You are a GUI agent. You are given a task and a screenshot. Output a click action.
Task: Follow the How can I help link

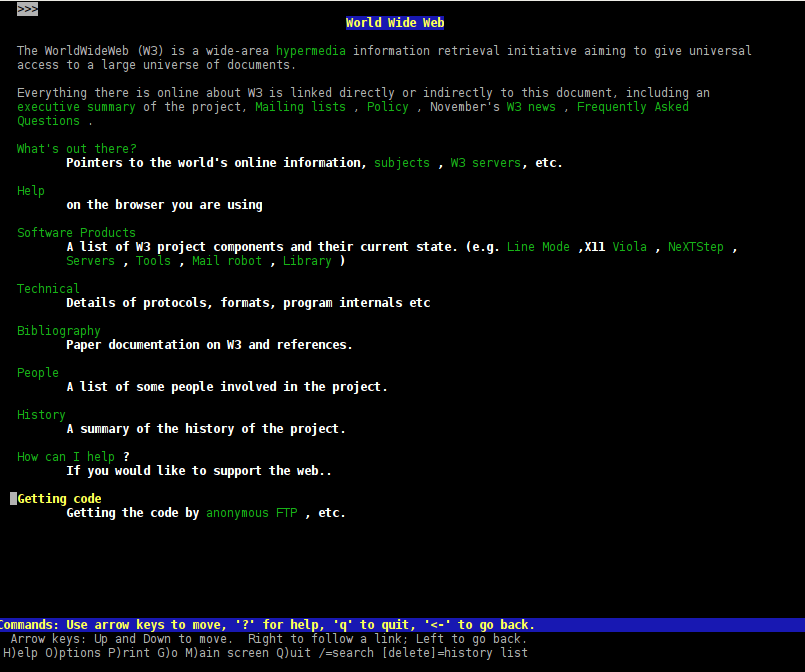pos(66,457)
